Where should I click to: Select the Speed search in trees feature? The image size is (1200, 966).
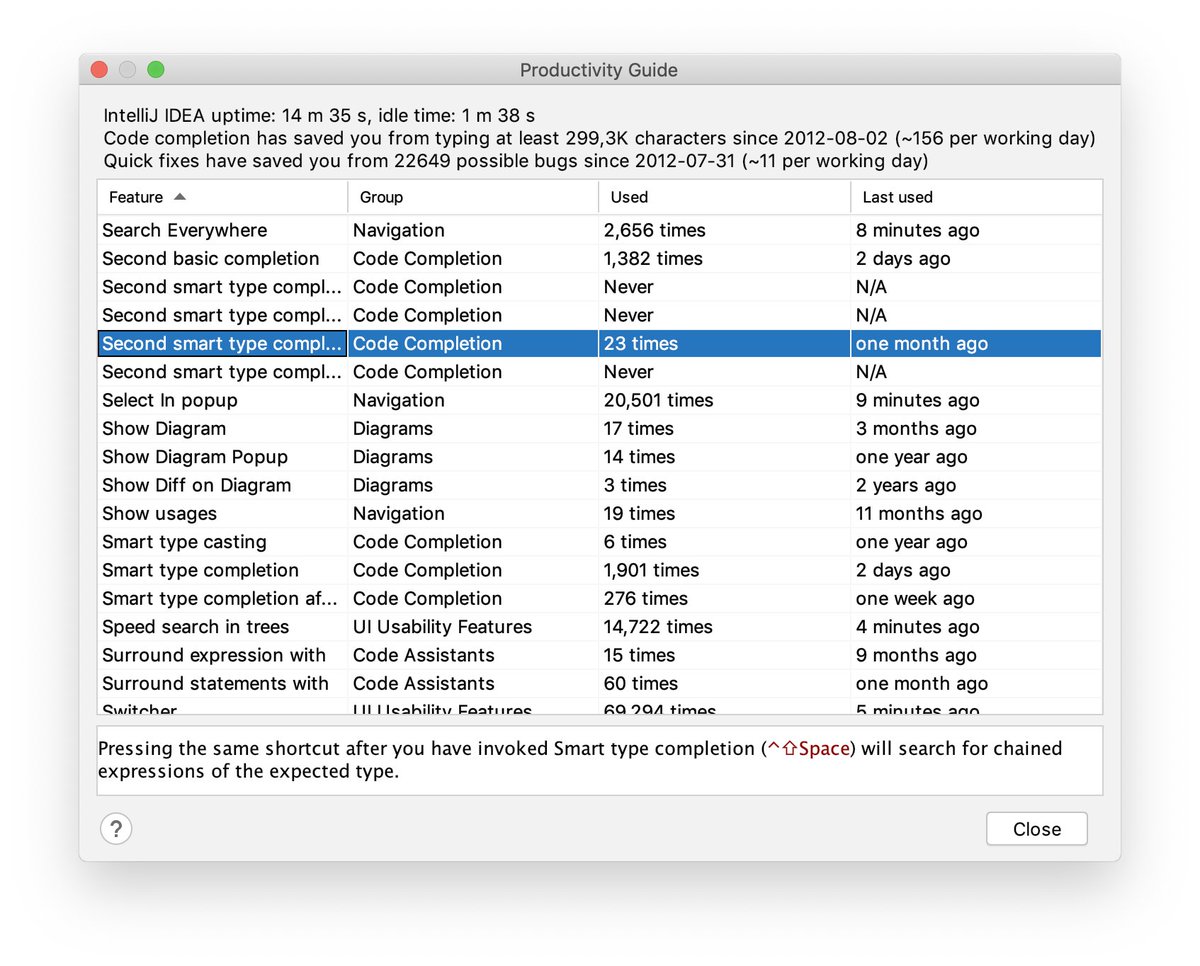point(222,627)
